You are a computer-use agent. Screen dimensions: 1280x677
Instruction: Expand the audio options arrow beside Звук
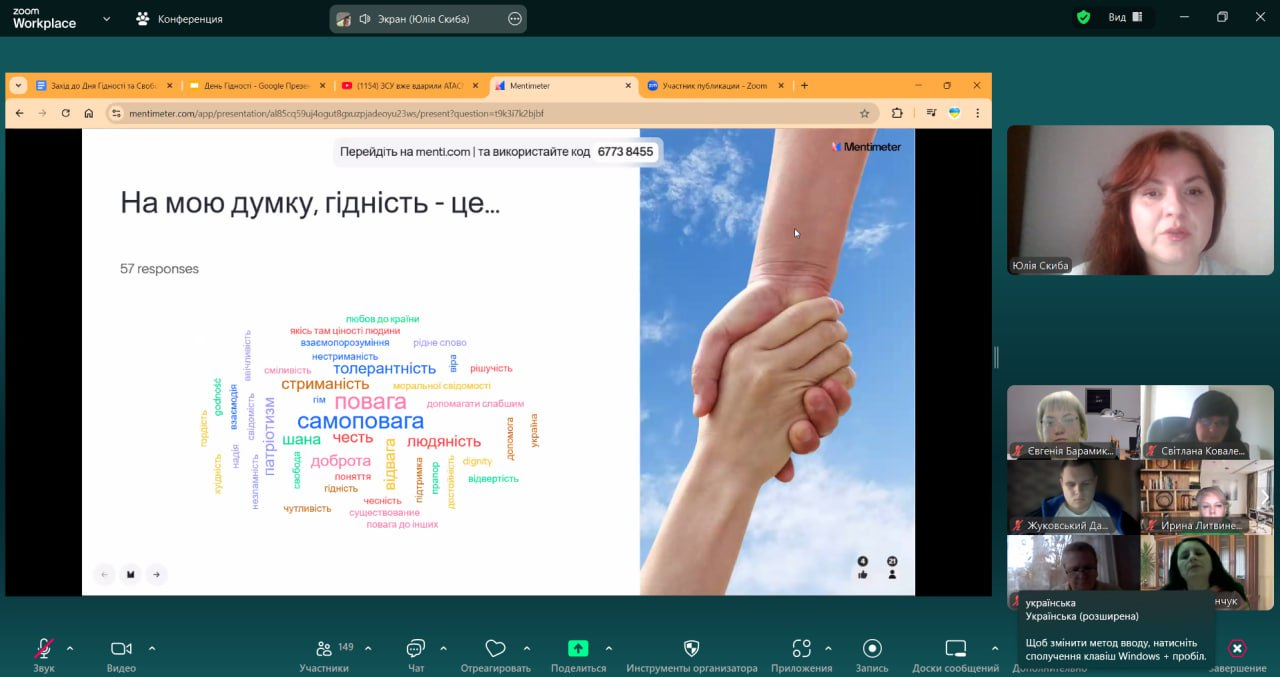coord(70,648)
